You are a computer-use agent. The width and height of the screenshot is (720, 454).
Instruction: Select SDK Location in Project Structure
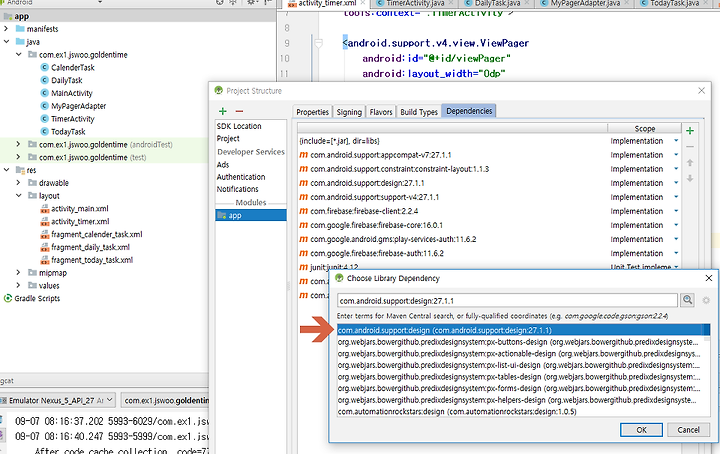(x=239, y=126)
